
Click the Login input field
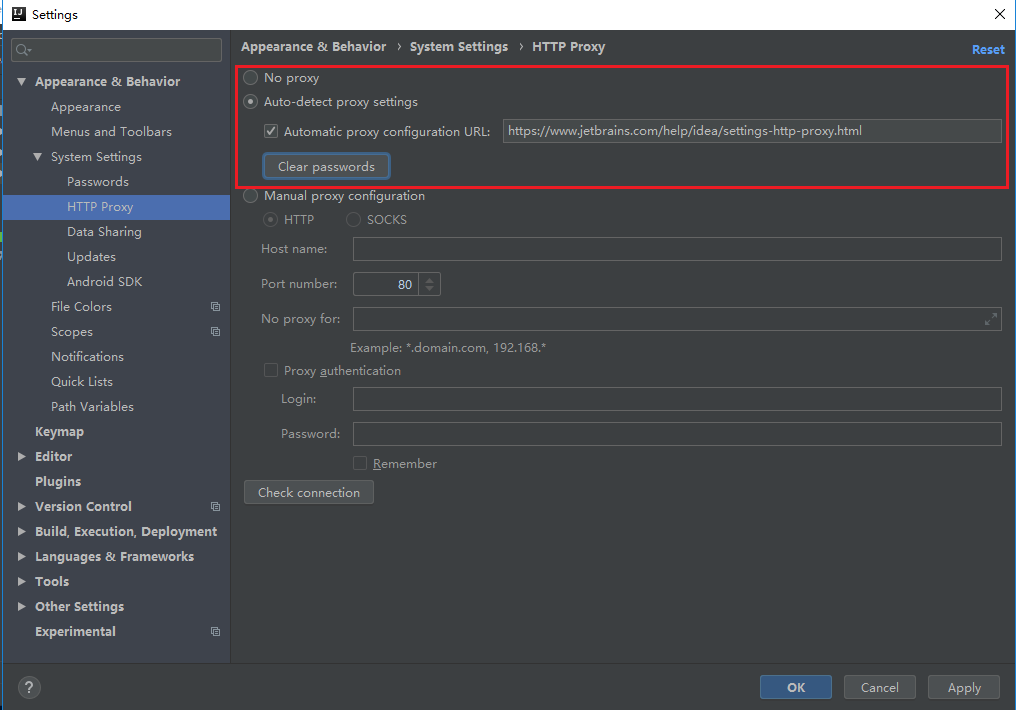[x=677, y=399]
